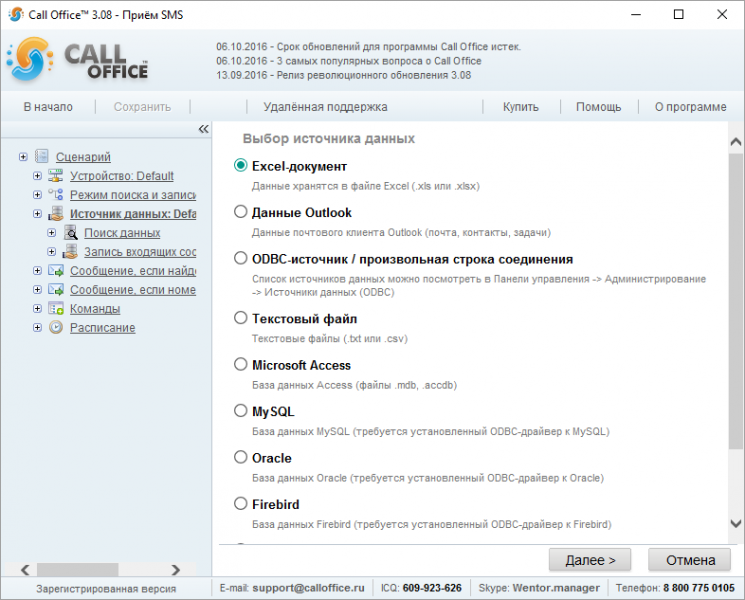Maximize the Call Office window
The image size is (745, 600).
click(x=678, y=14)
